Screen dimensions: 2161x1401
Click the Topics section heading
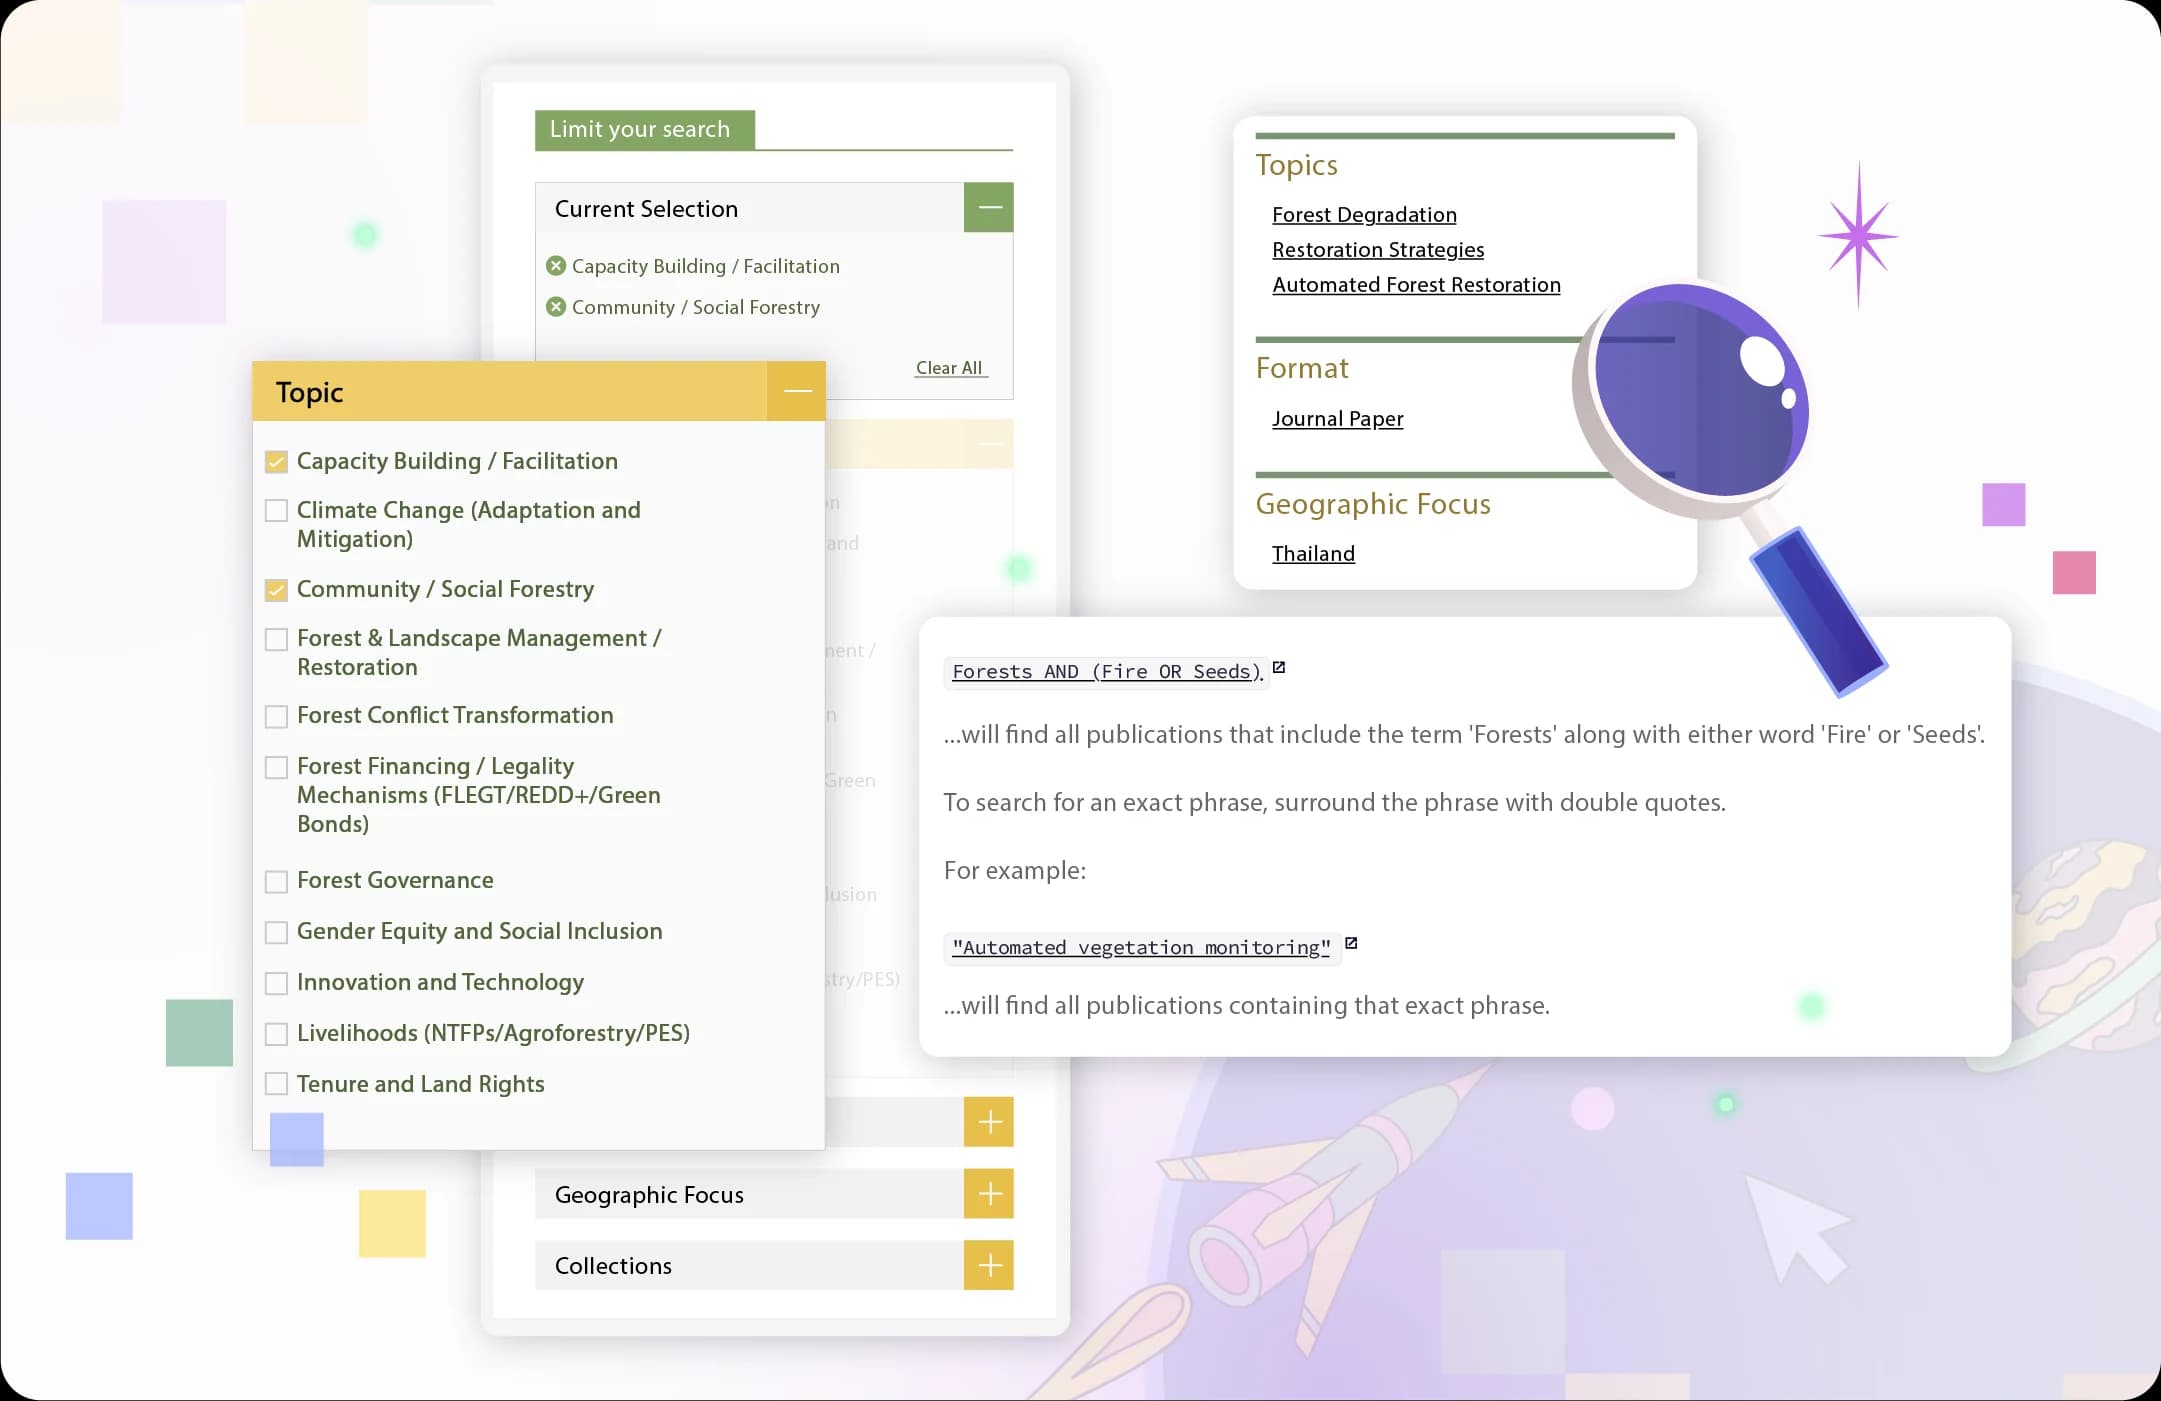(x=1297, y=164)
